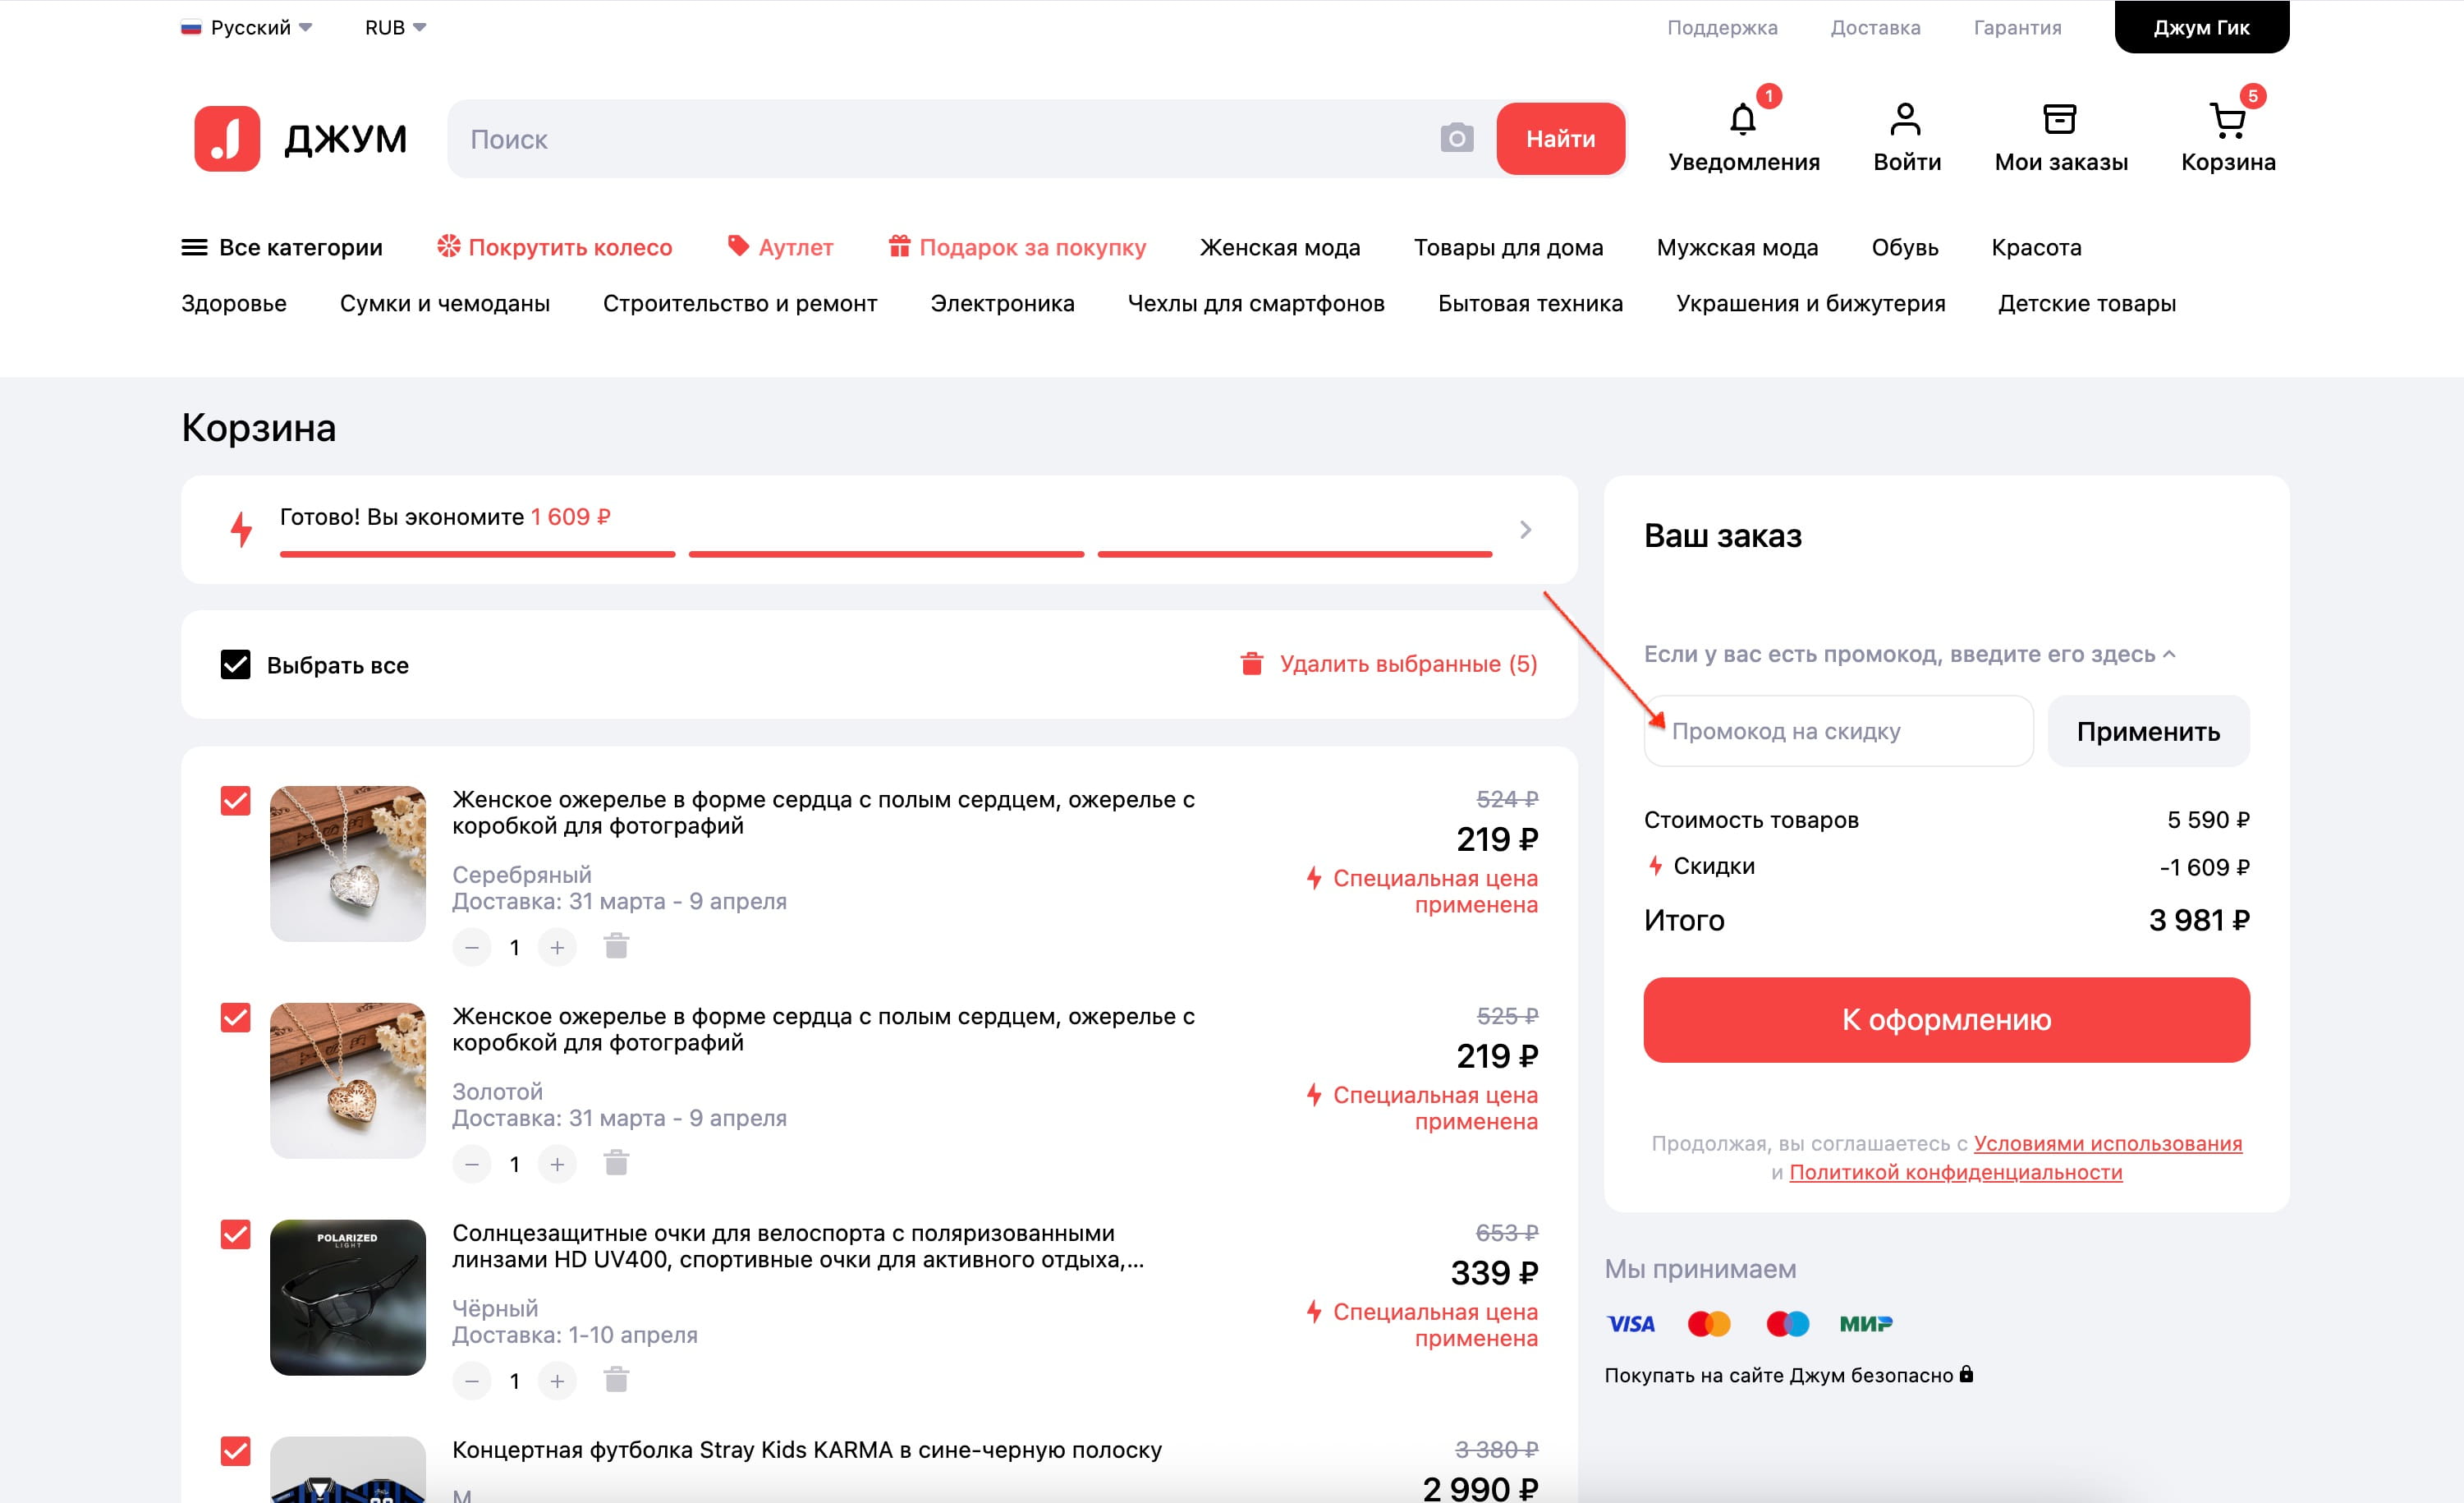
Task: Open the Russian language dropdown
Action: tap(246, 27)
